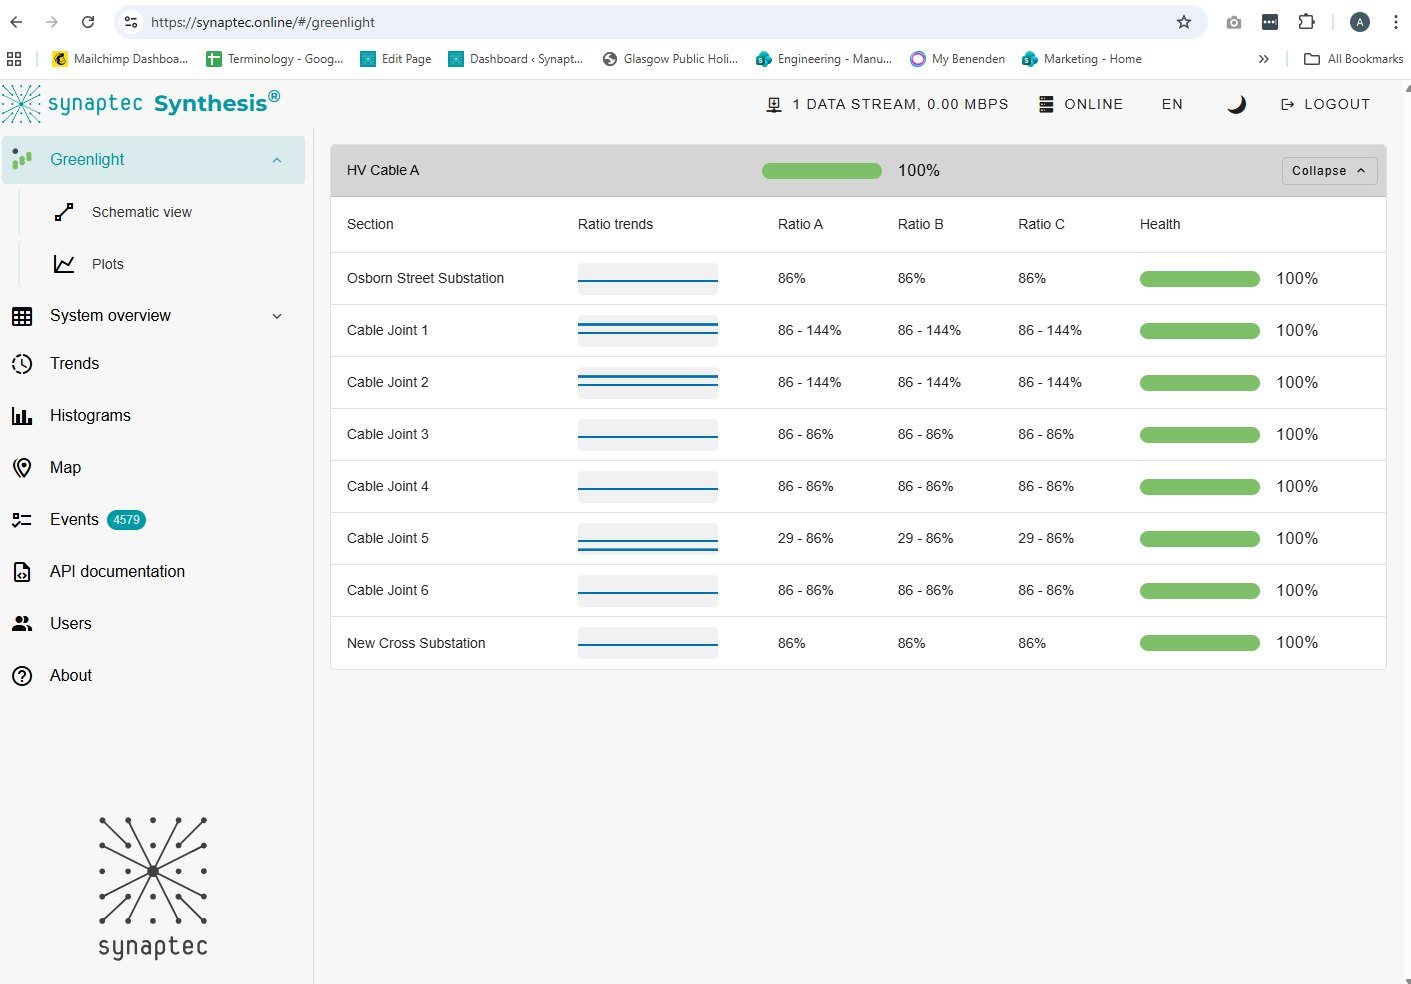Screen dimensions: 1411x984
Task: Toggle dark mode with the moon icon
Action: [1237, 104]
